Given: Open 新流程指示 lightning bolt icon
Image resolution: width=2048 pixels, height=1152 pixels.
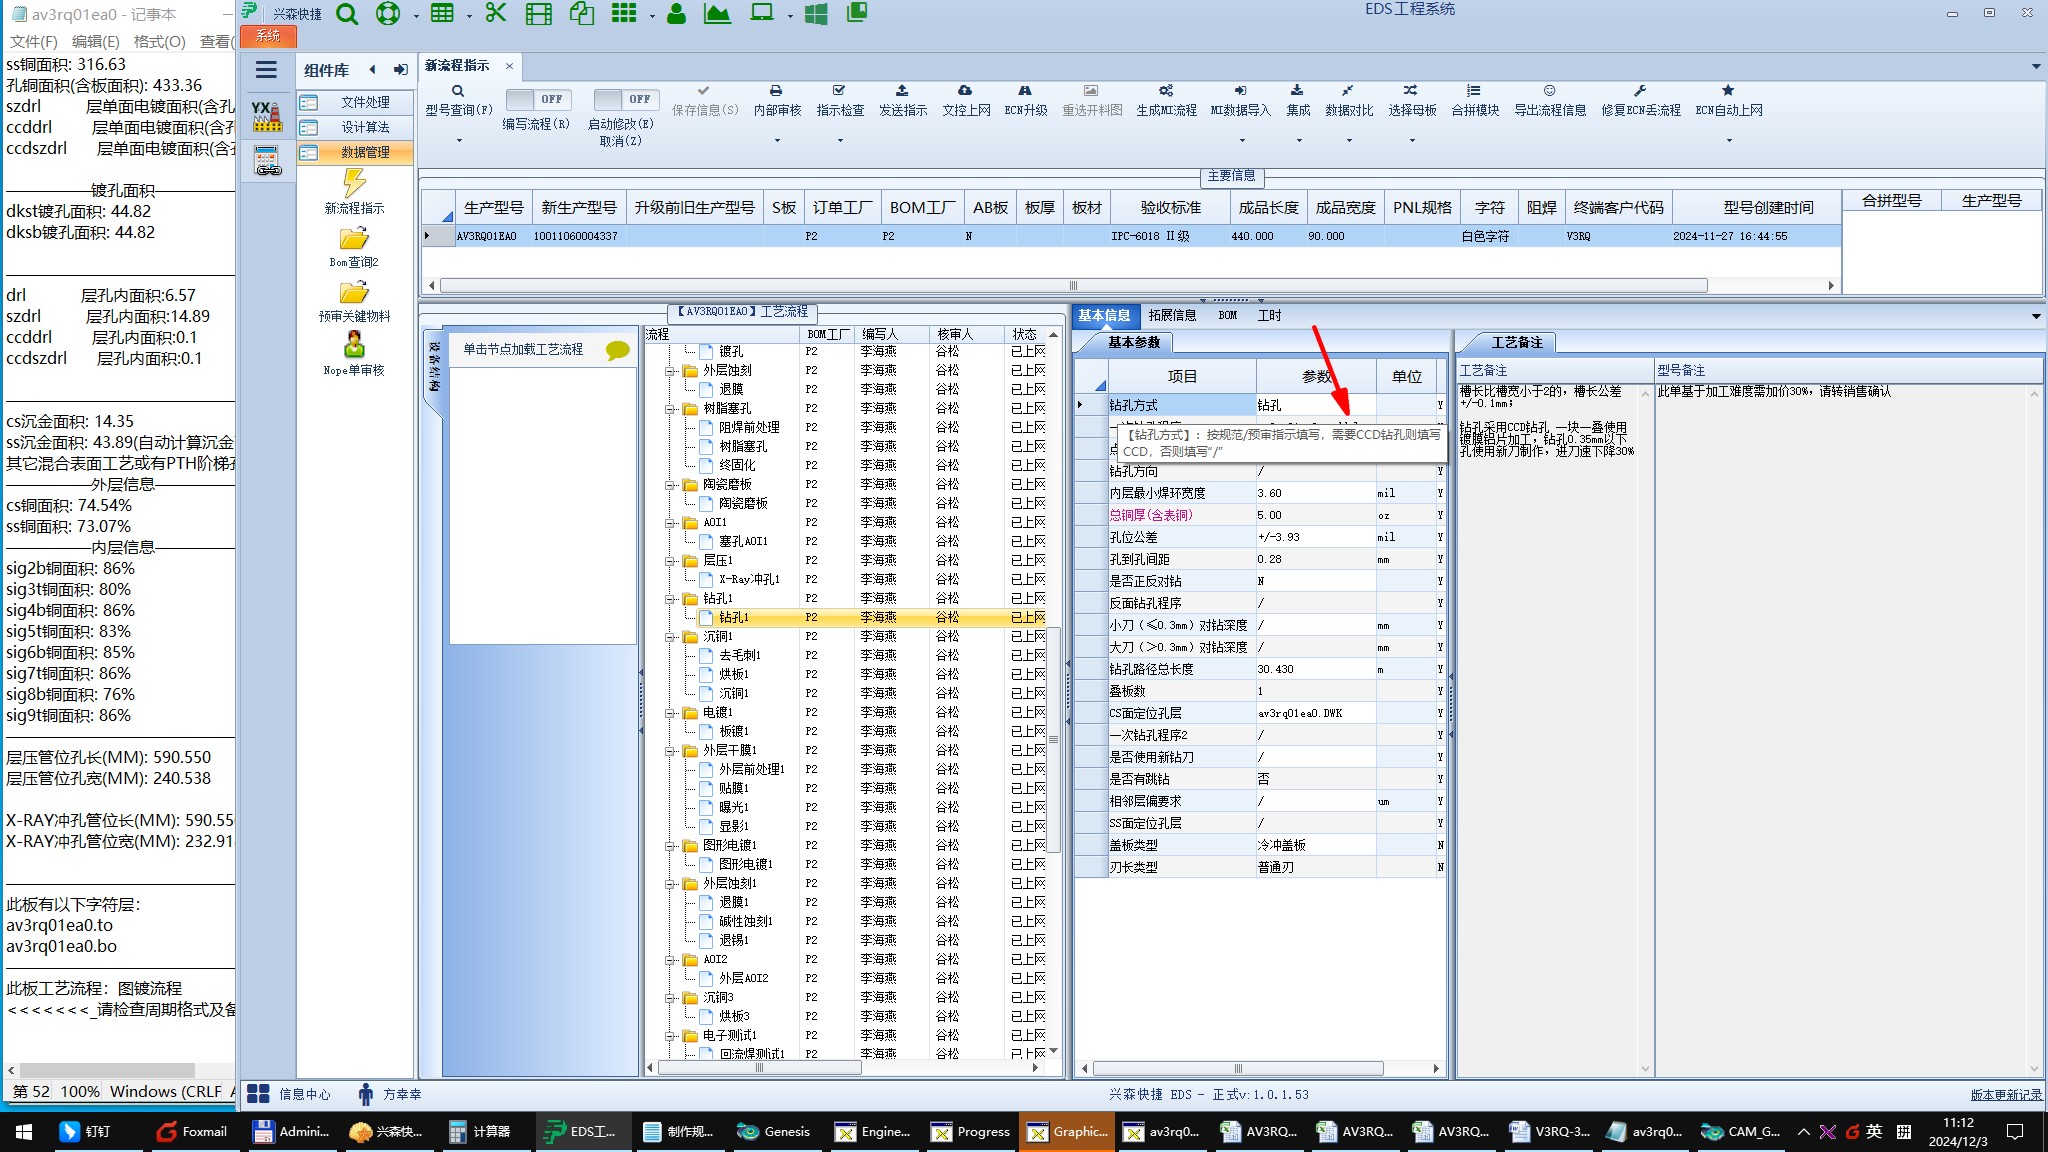Looking at the screenshot, I should (x=354, y=183).
